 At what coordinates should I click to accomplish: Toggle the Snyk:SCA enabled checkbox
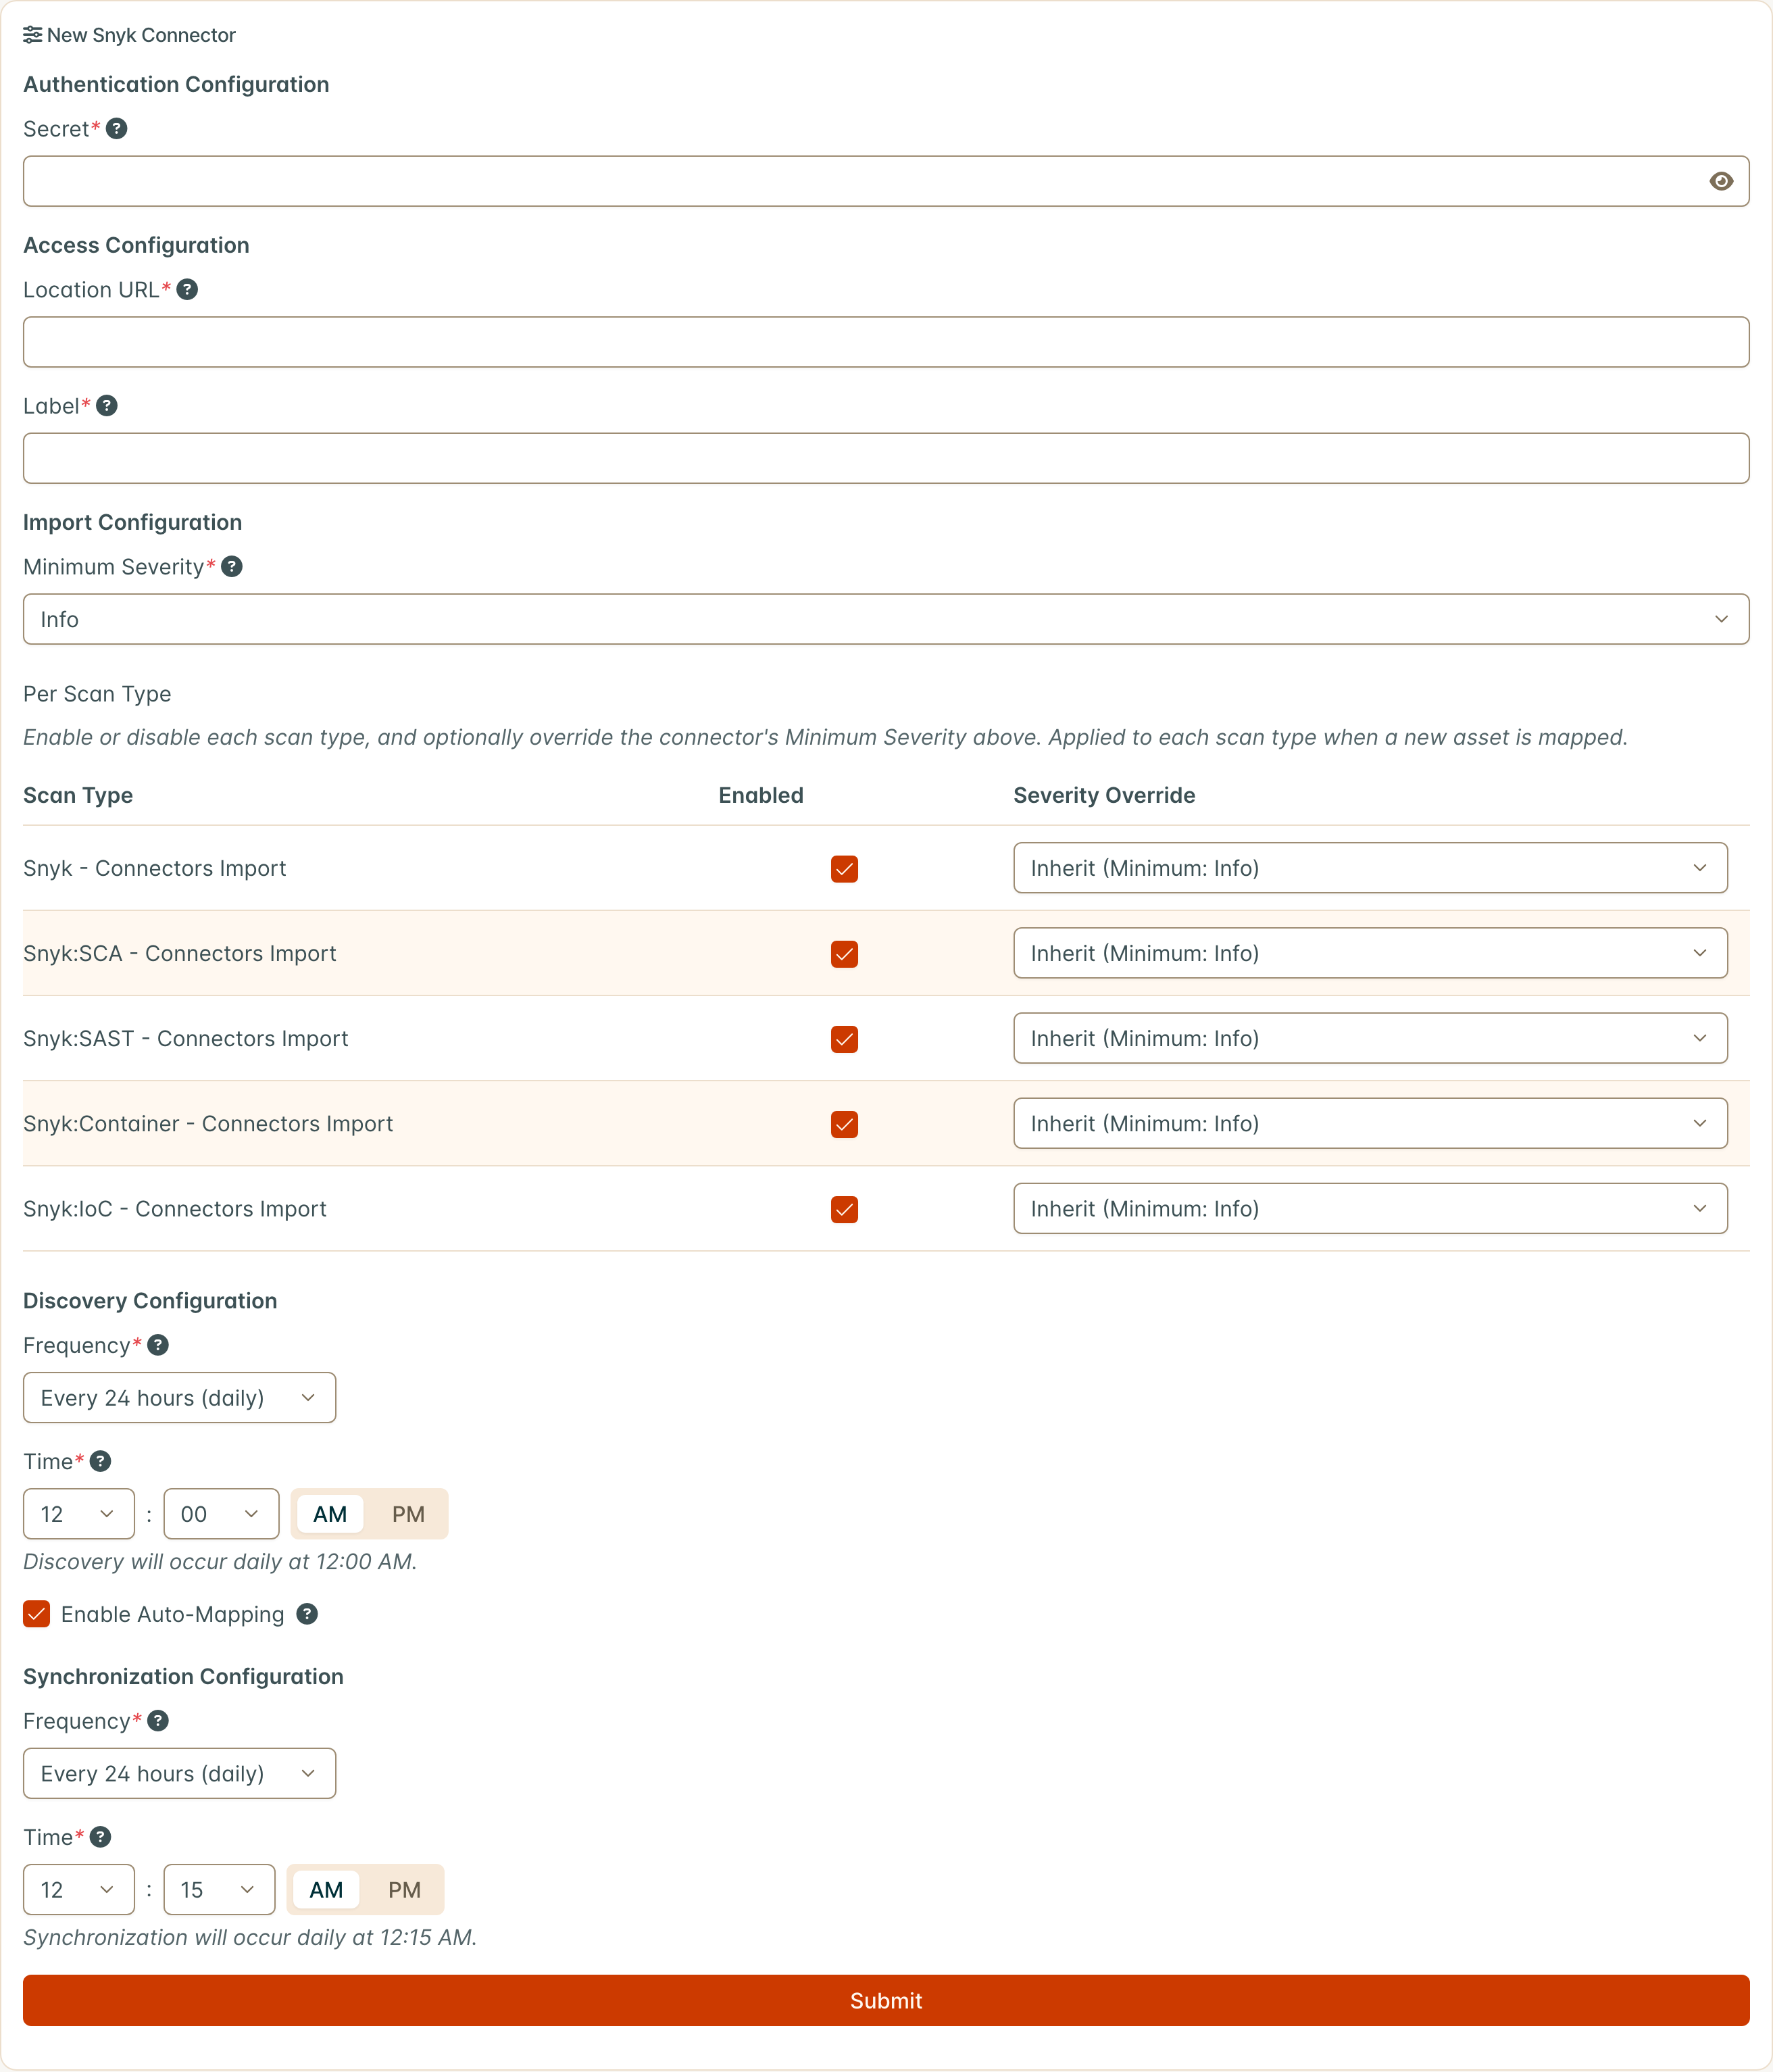[x=844, y=954]
